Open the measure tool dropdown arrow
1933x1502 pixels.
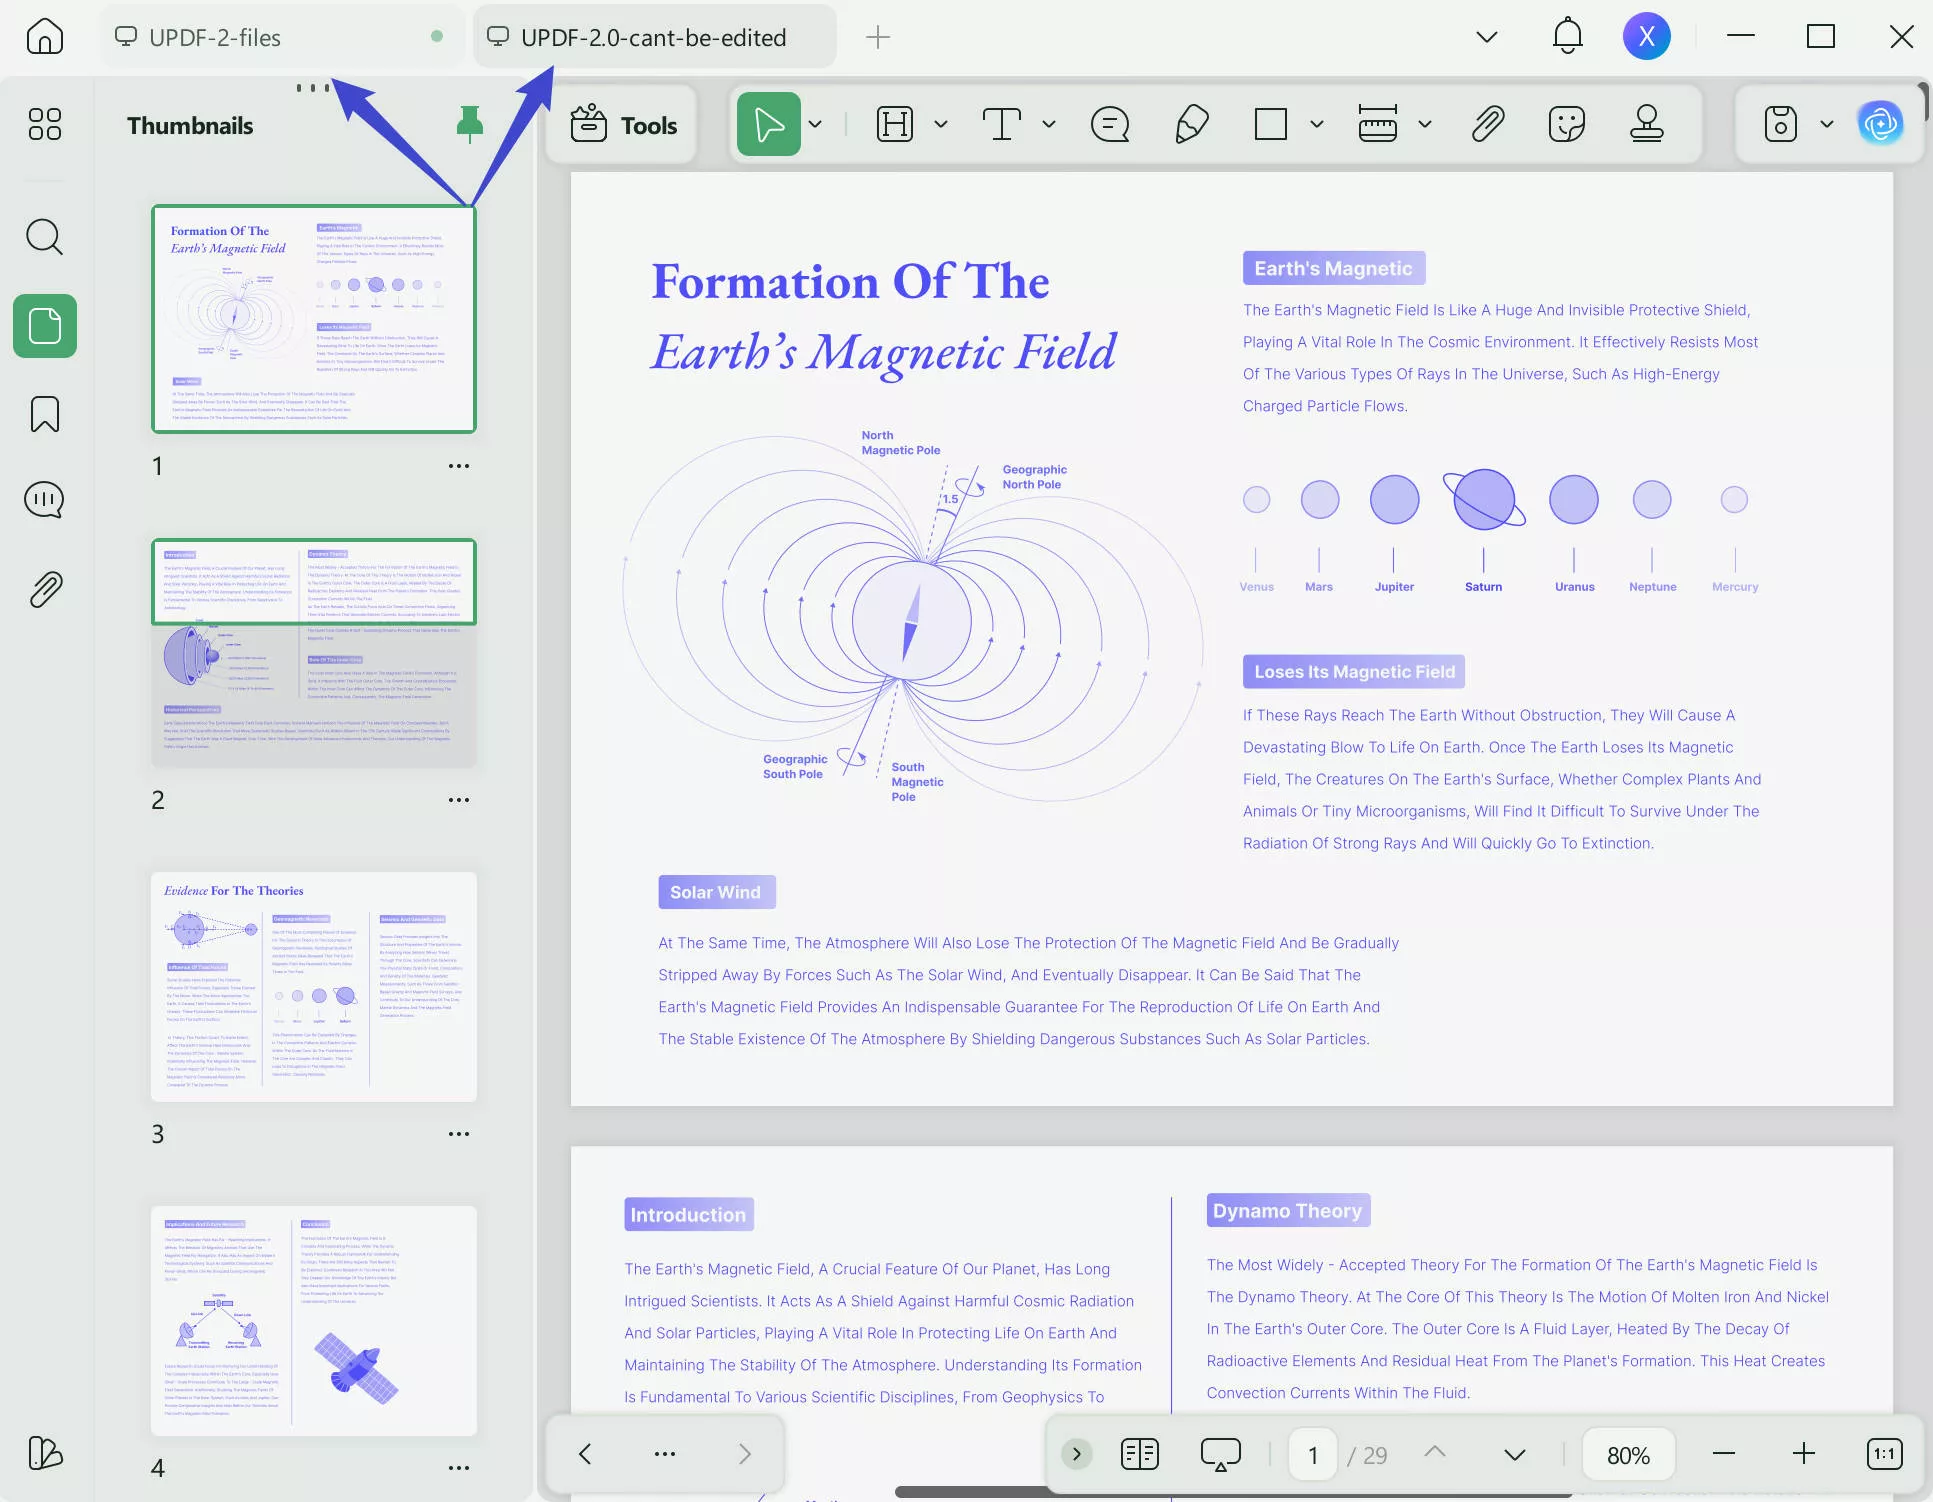point(1424,124)
